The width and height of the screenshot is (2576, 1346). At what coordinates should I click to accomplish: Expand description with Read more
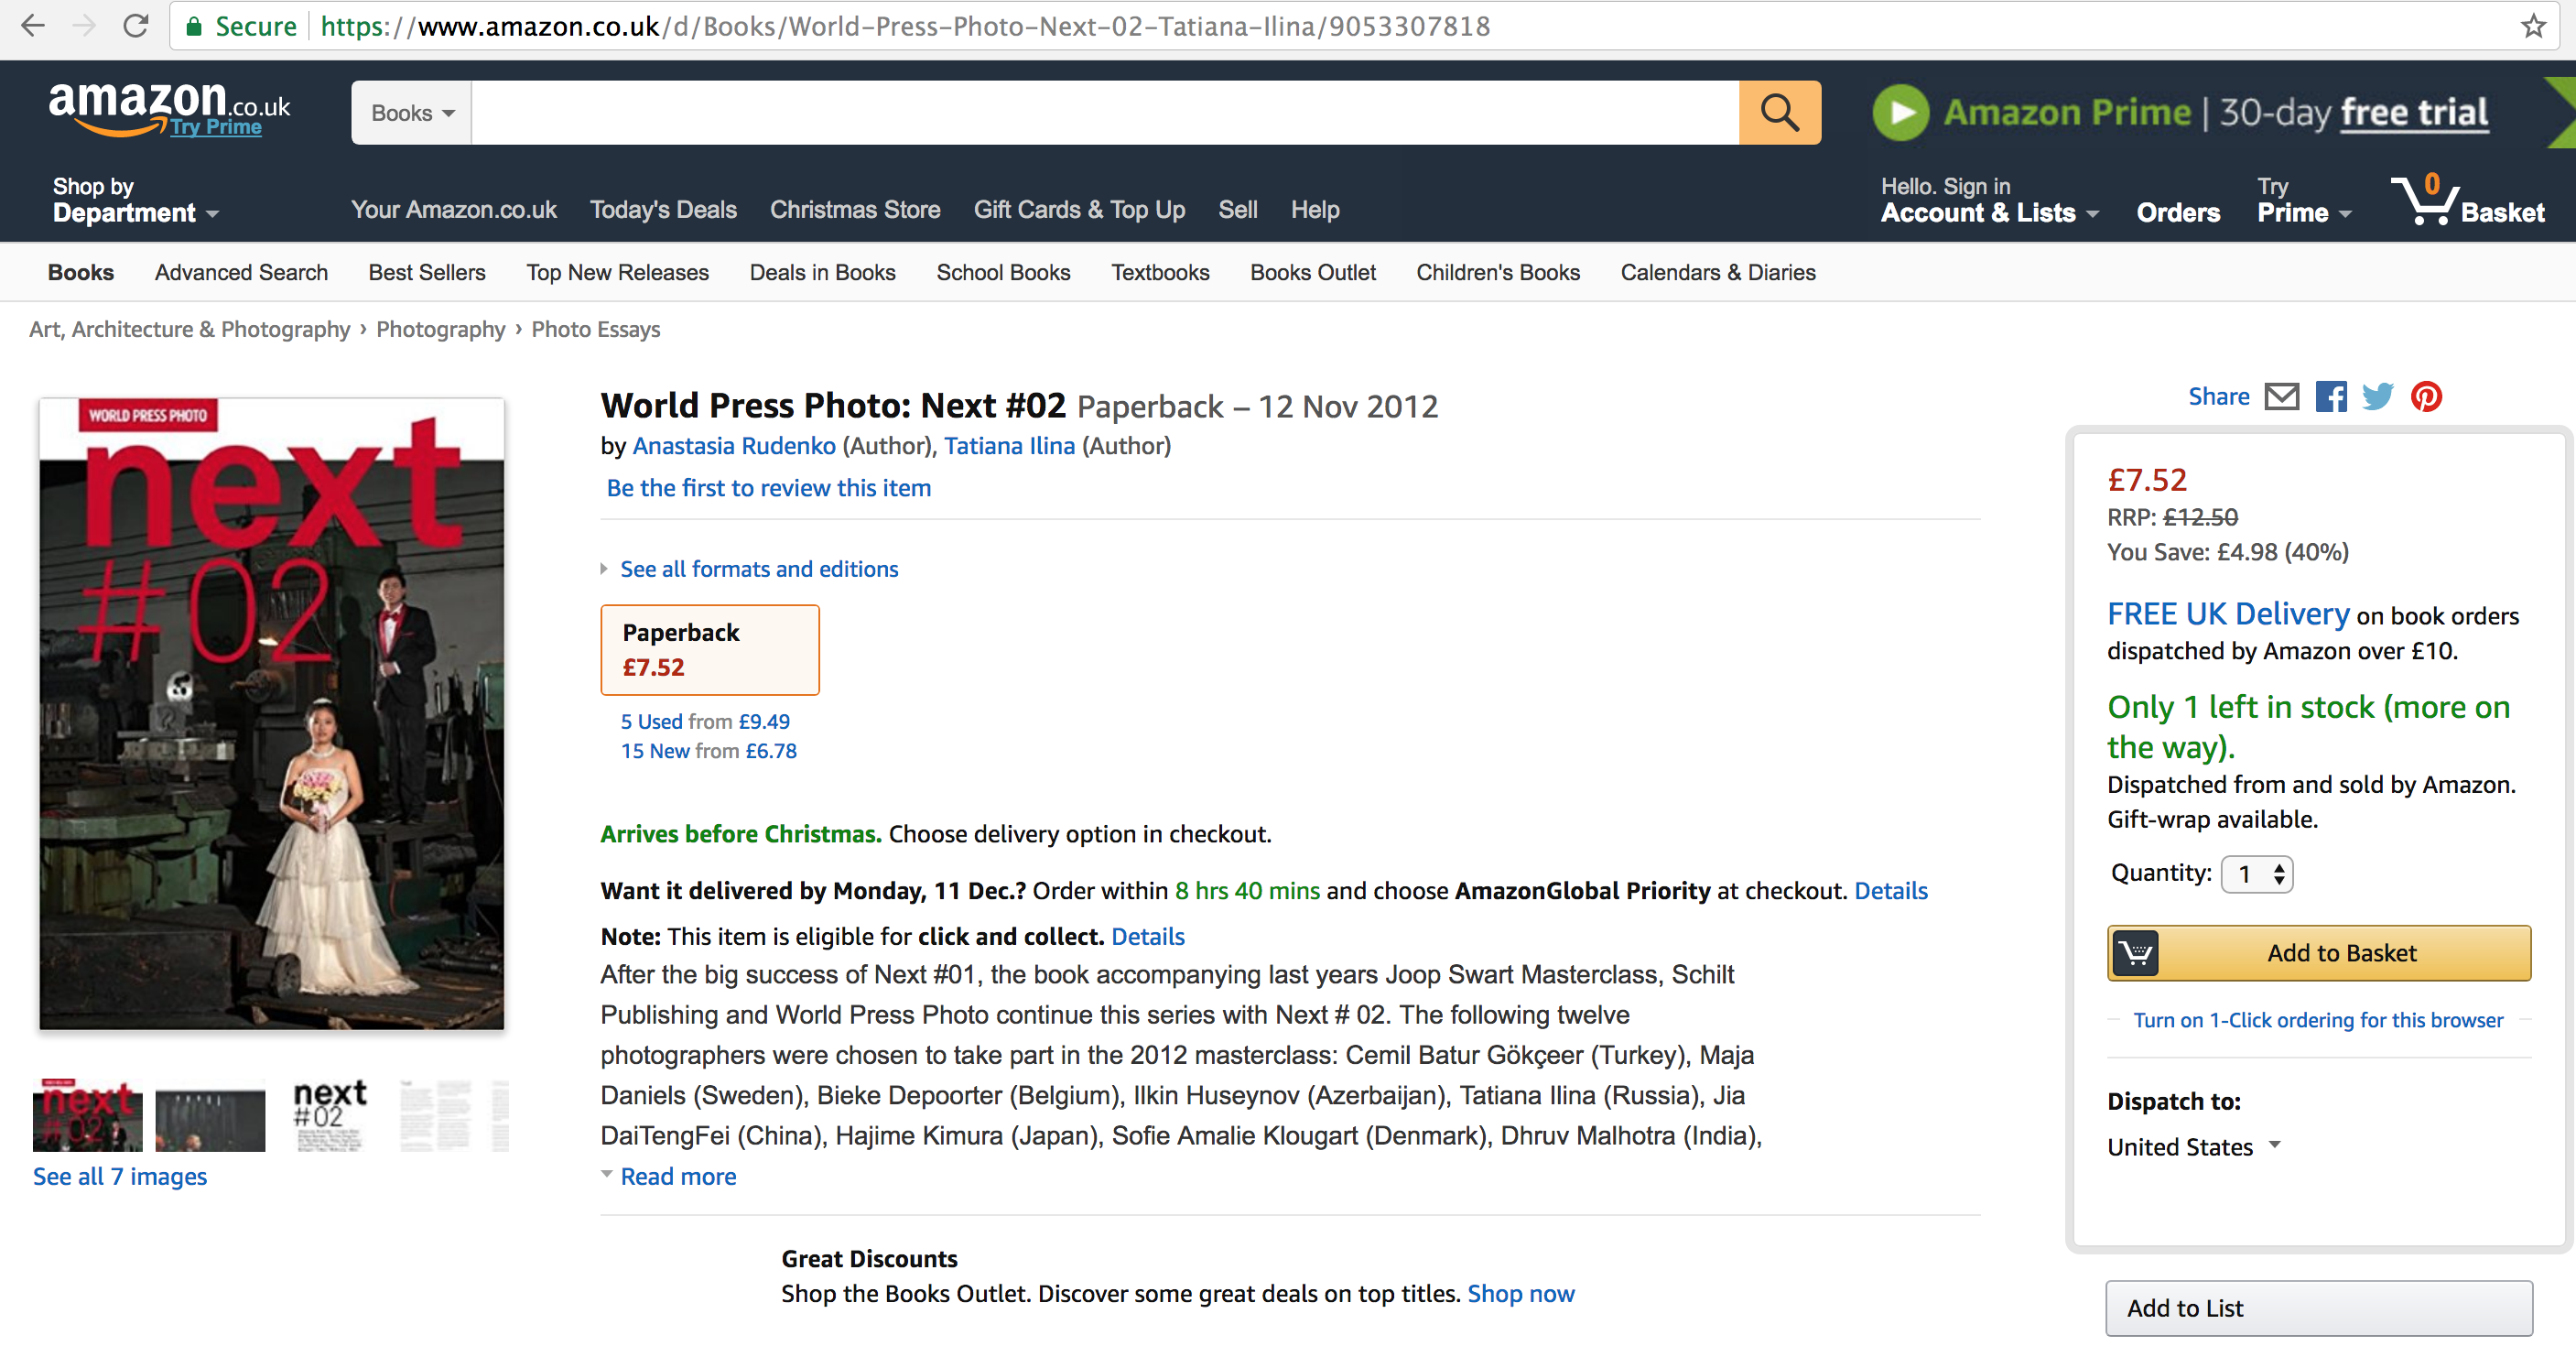pyautogui.click(x=677, y=1177)
